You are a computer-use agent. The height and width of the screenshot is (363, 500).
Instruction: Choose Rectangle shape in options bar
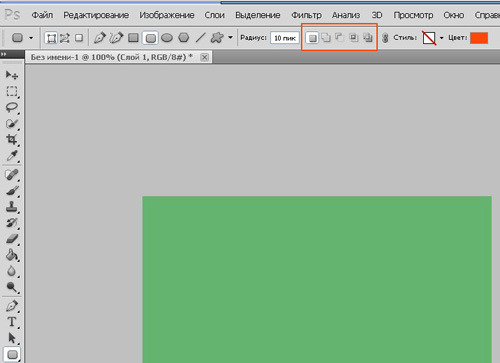click(x=133, y=38)
